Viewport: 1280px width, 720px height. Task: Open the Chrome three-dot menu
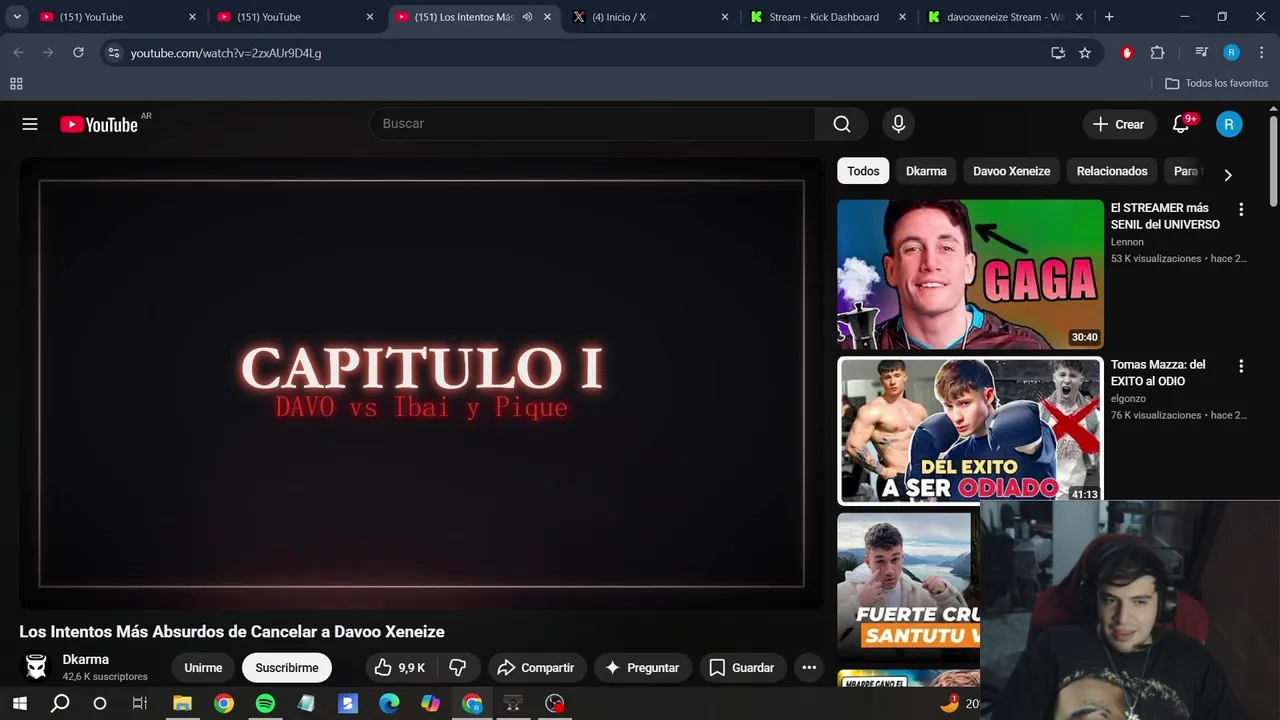pos(1260,53)
